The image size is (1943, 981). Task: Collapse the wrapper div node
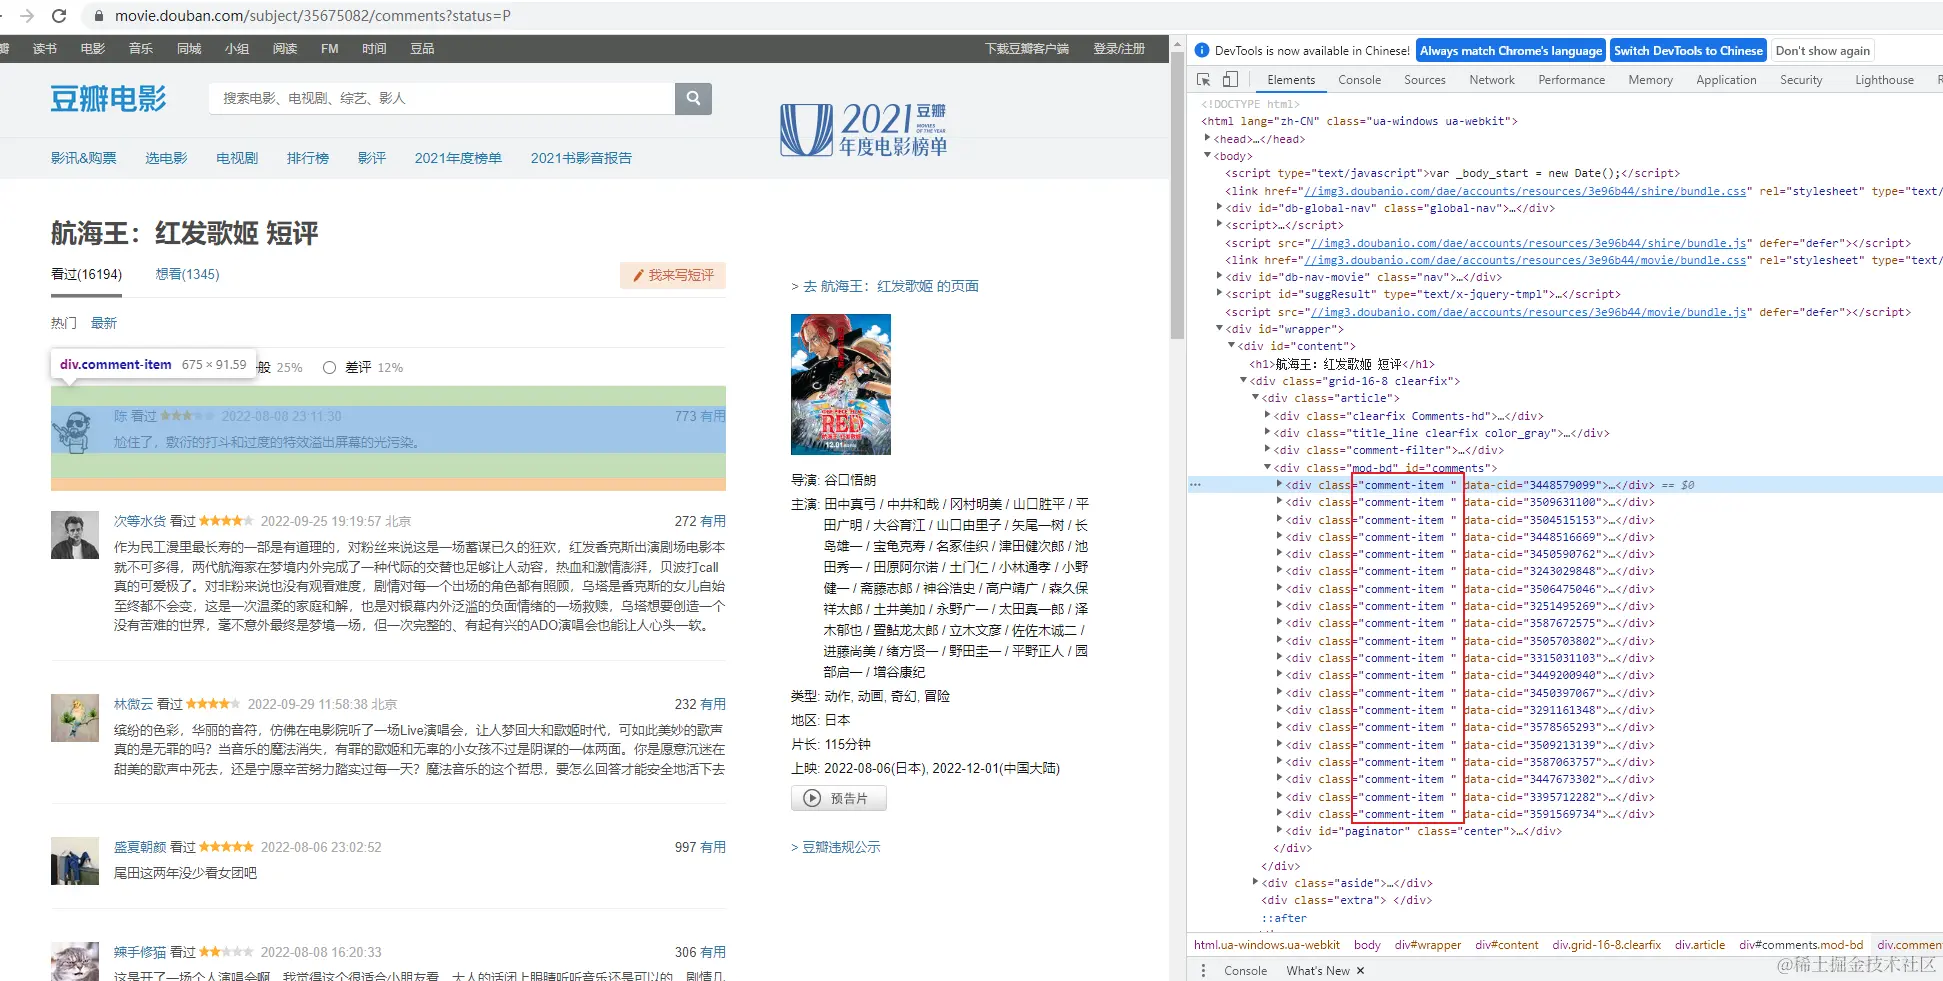1220,329
